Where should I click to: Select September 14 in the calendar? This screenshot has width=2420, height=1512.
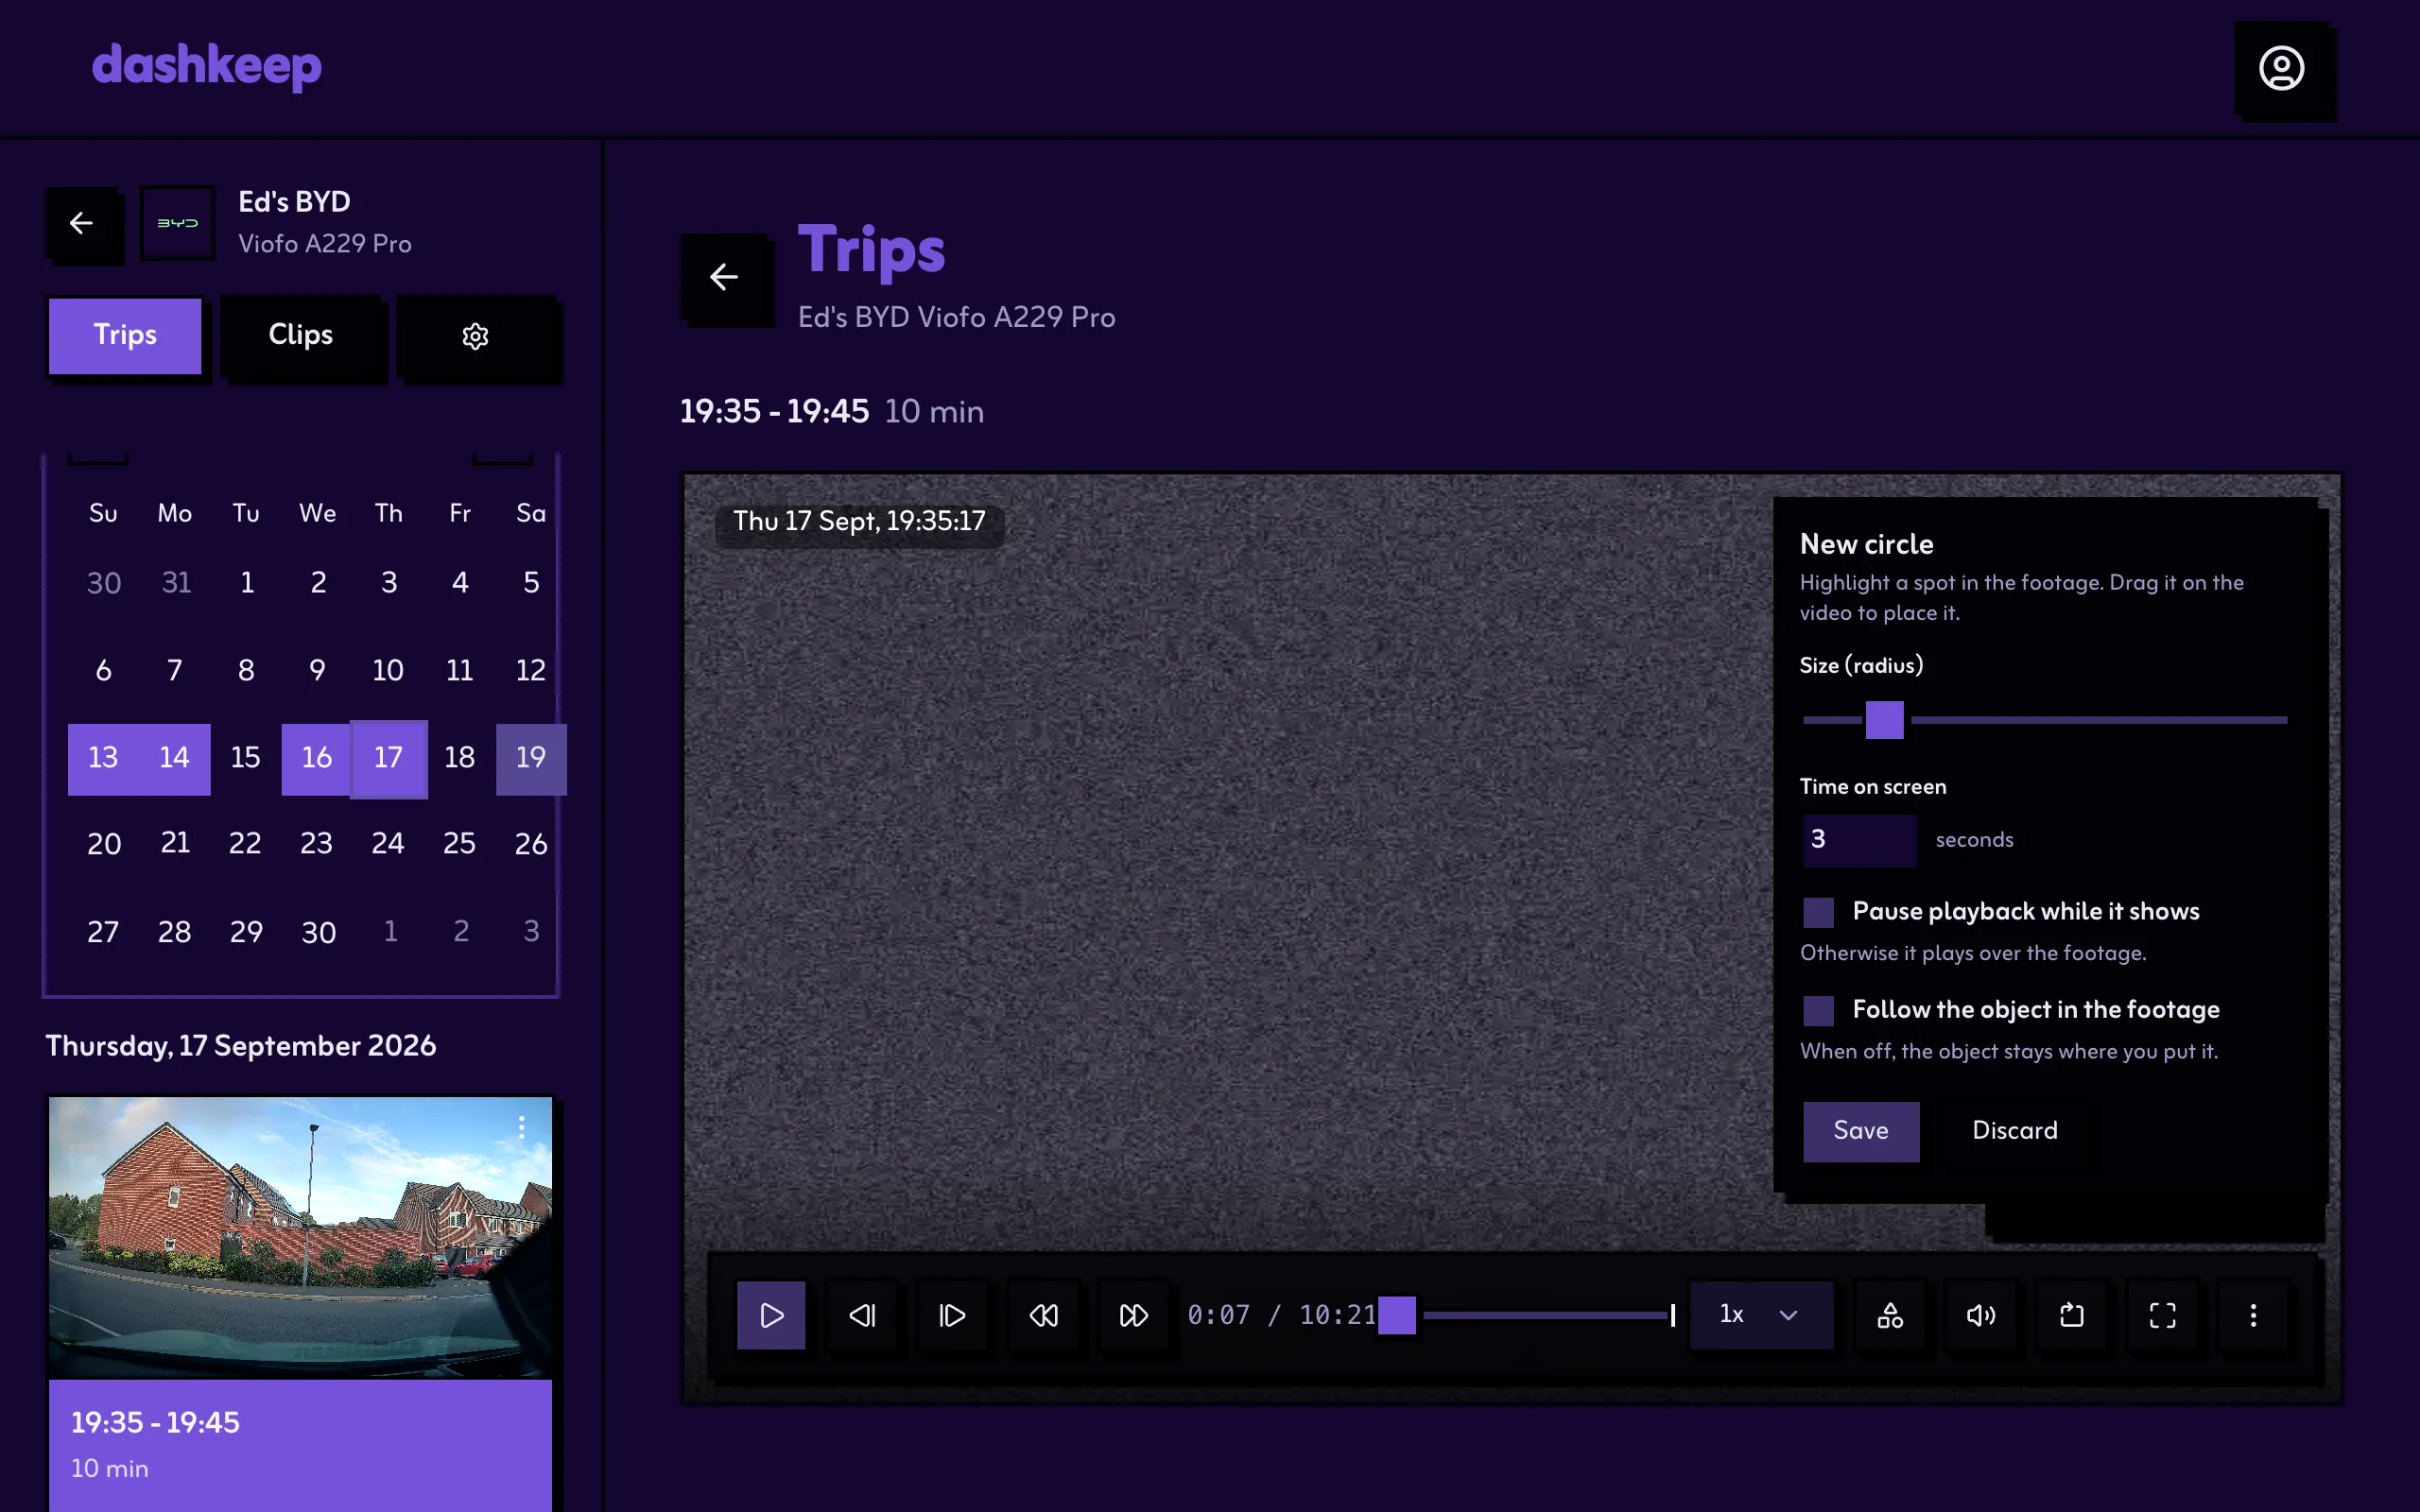pos(174,759)
